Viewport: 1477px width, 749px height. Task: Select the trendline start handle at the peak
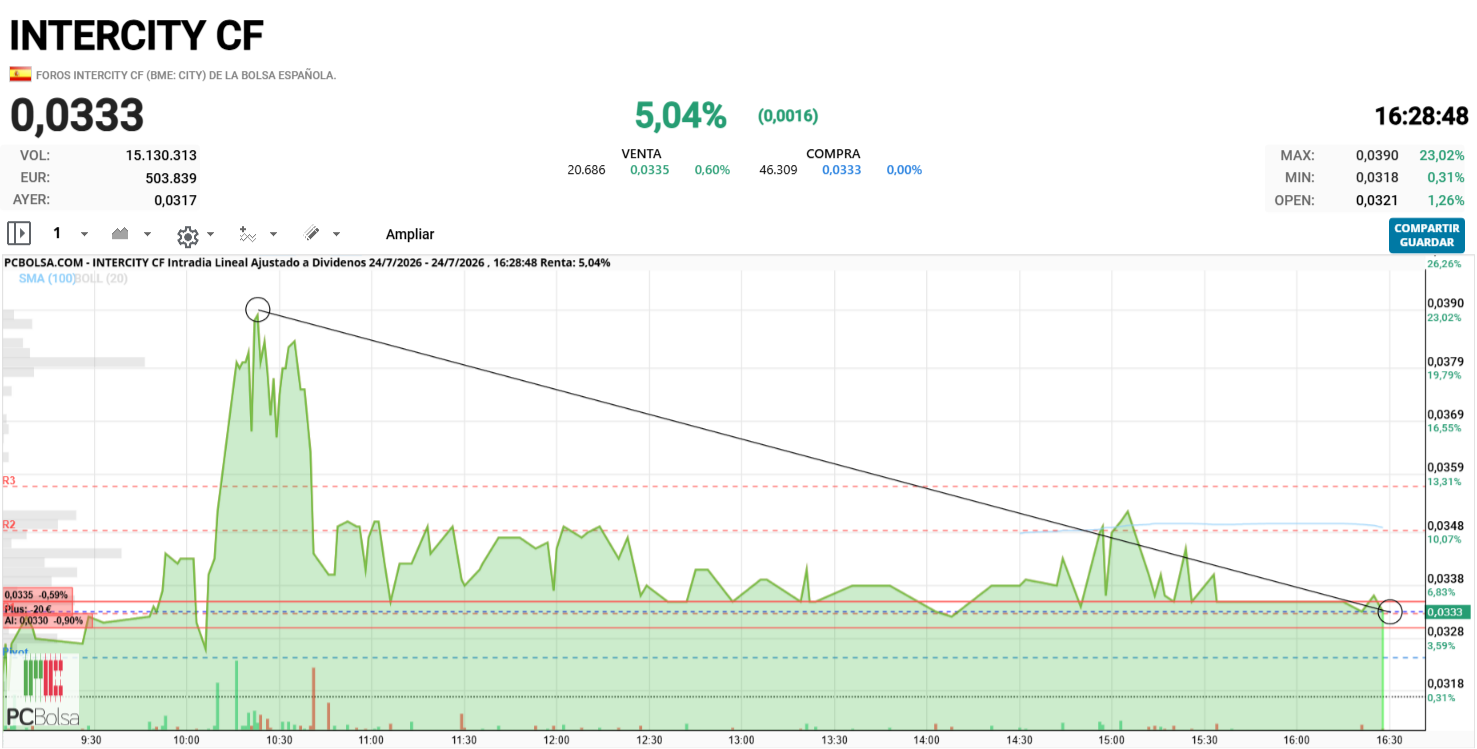click(258, 310)
